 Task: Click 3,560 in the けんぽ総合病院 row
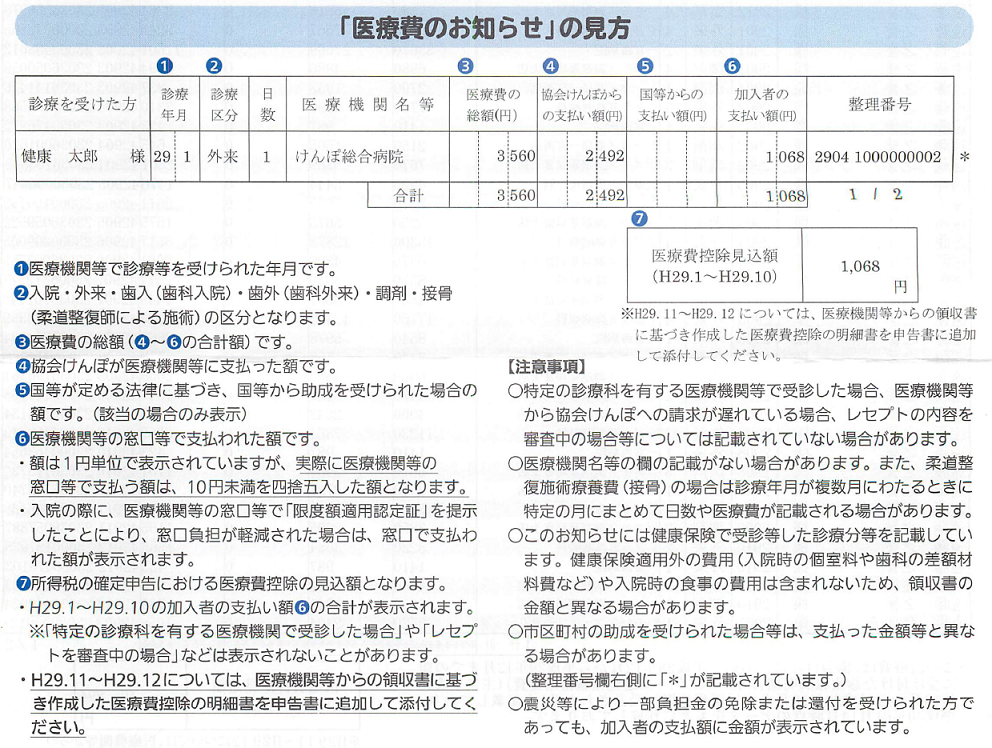[x=516, y=156]
